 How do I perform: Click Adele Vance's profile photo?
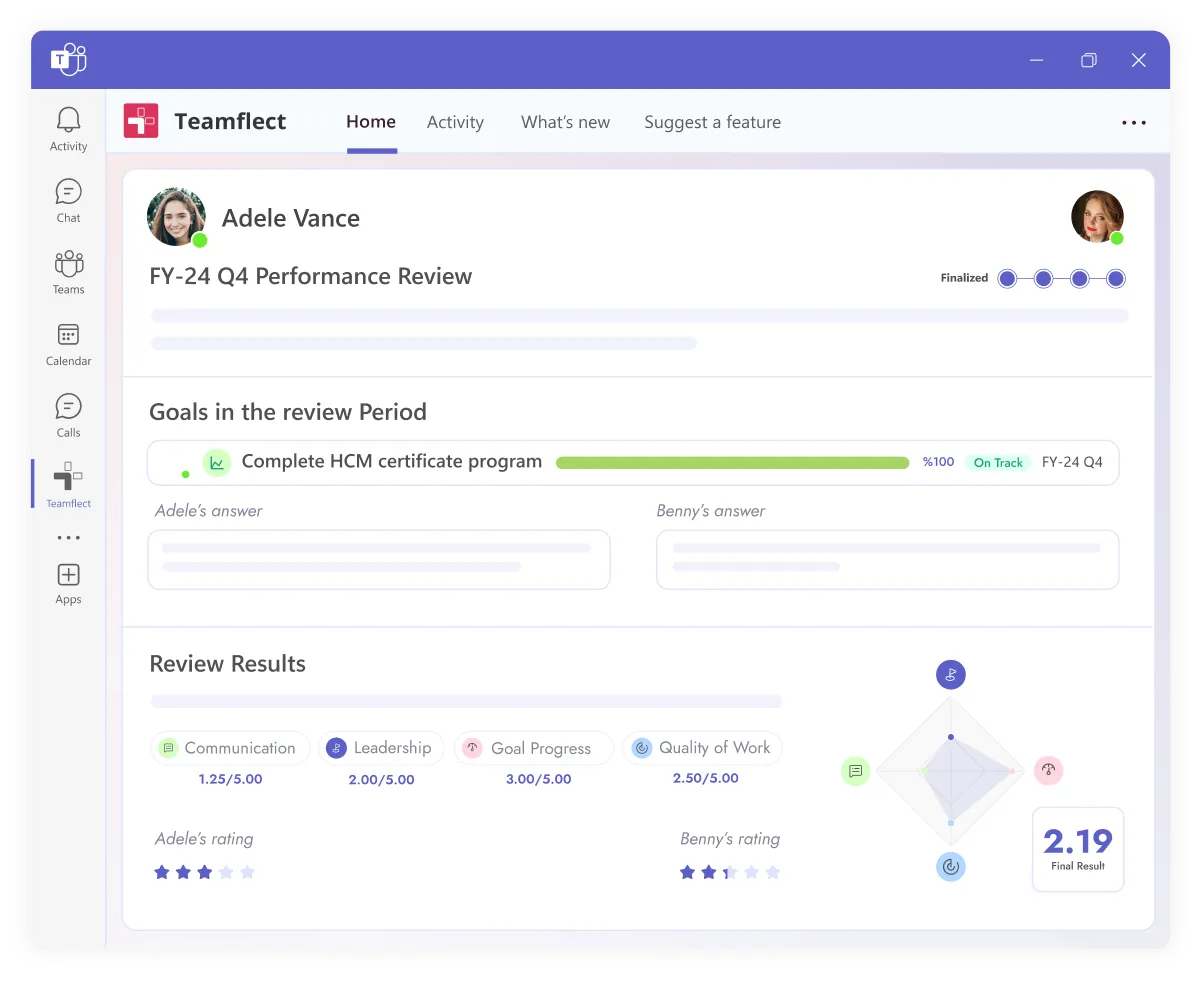click(x=176, y=217)
